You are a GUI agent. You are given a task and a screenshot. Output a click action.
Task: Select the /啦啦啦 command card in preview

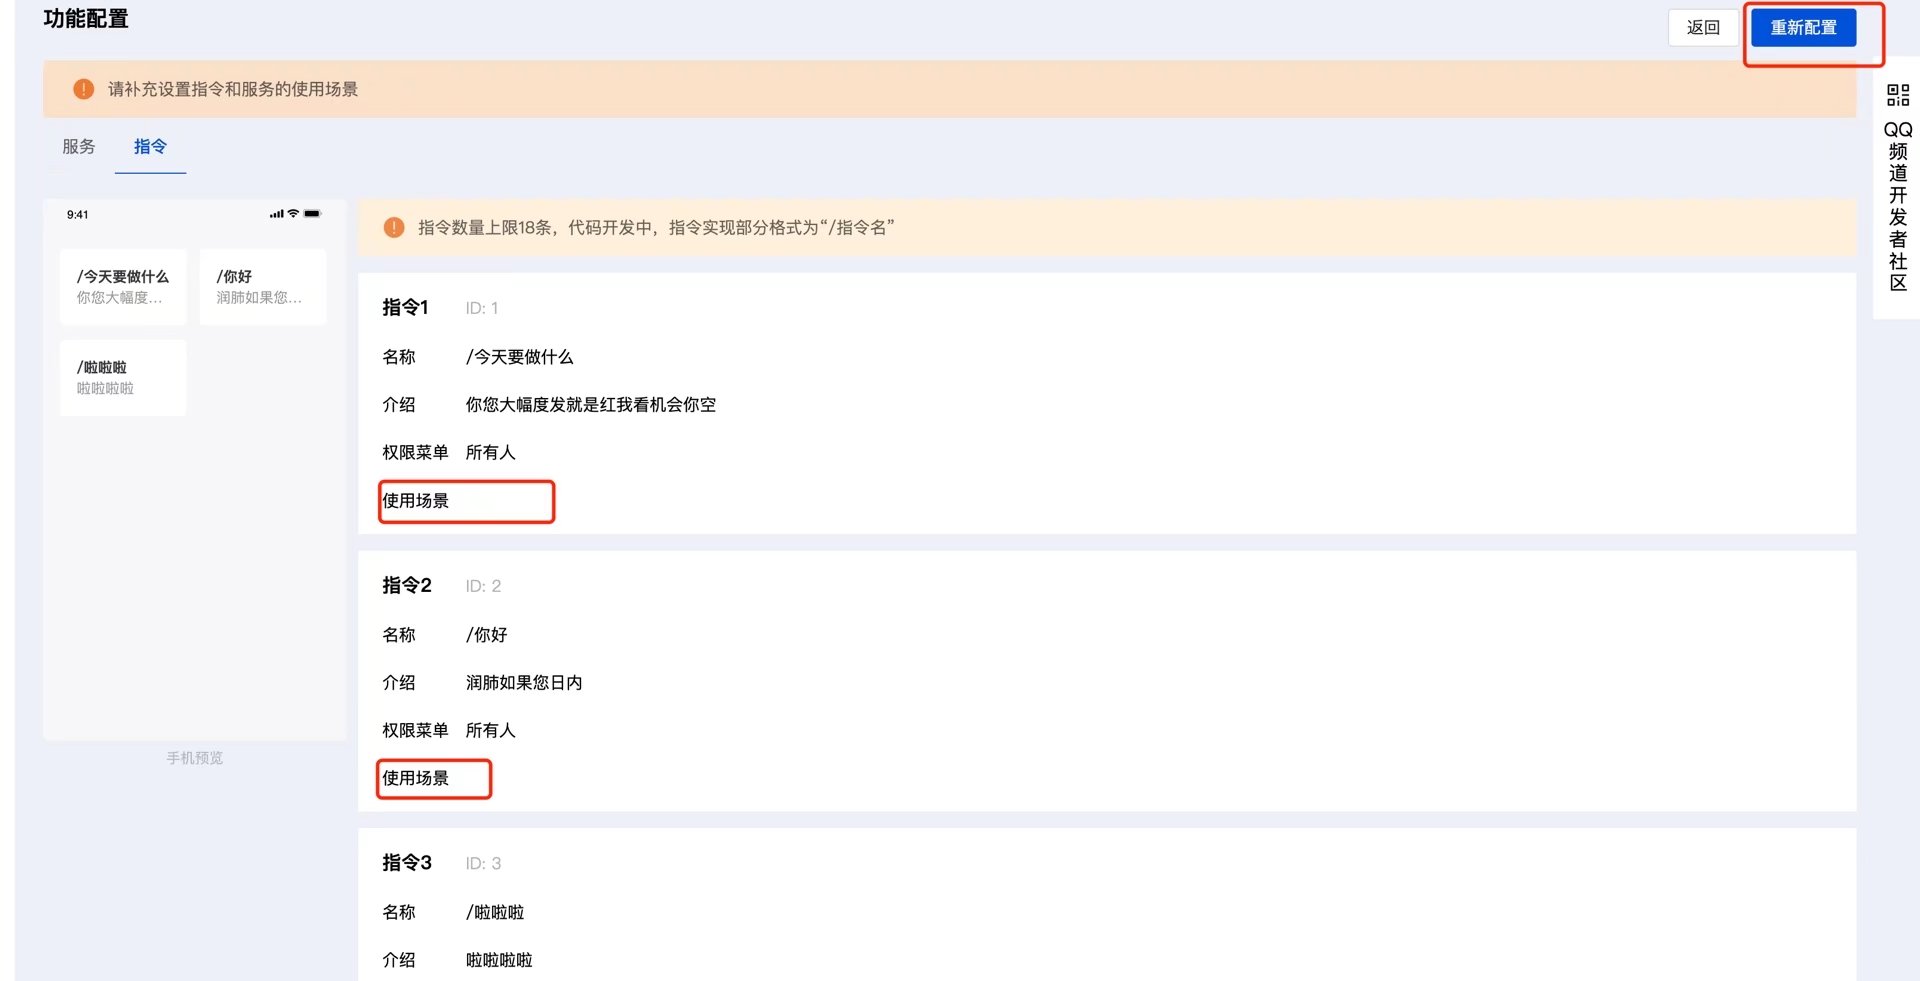(x=123, y=378)
